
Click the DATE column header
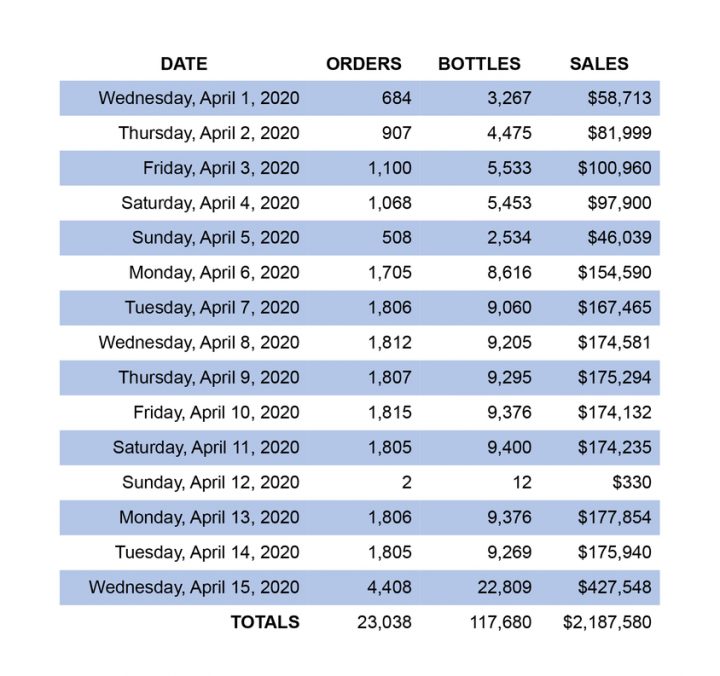click(x=184, y=64)
